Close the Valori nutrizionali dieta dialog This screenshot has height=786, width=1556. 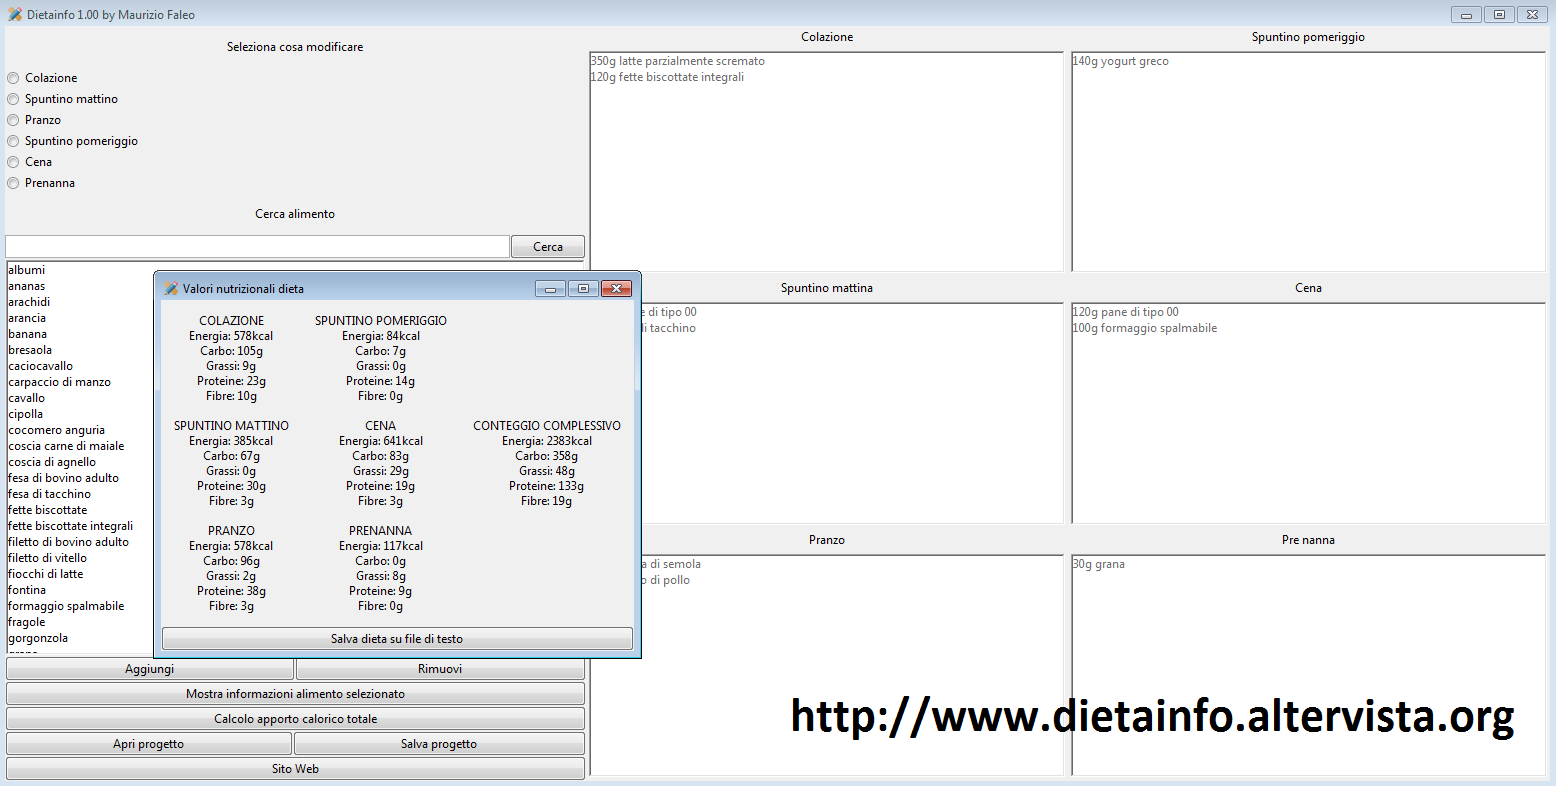coord(616,289)
